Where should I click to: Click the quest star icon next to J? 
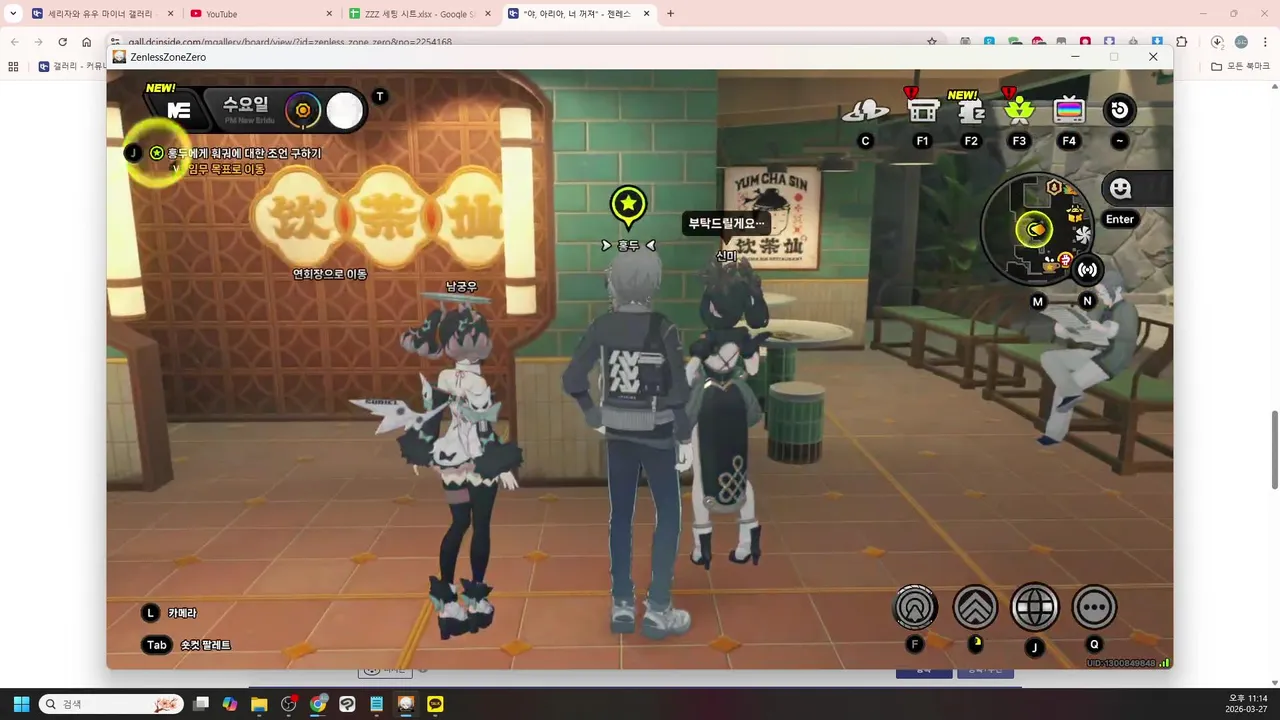(157, 153)
